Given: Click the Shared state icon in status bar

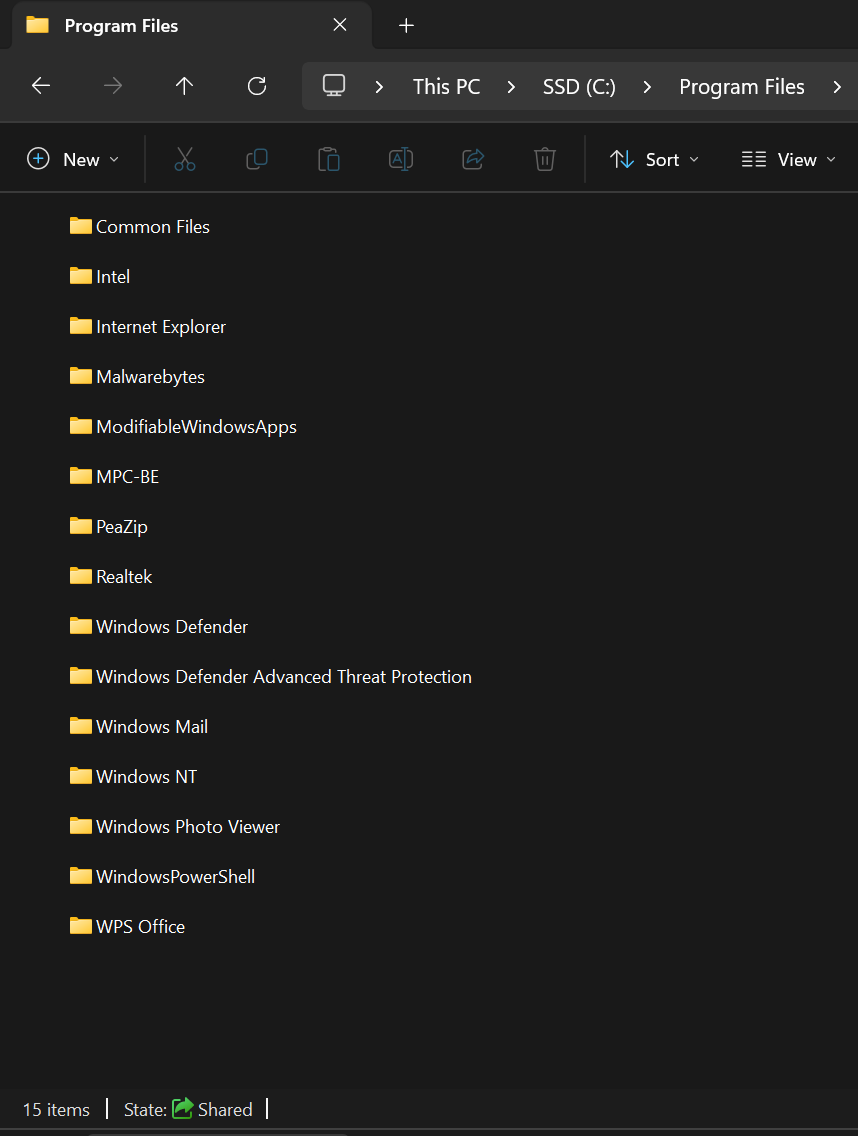Looking at the screenshot, I should pyautogui.click(x=183, y=1108).
